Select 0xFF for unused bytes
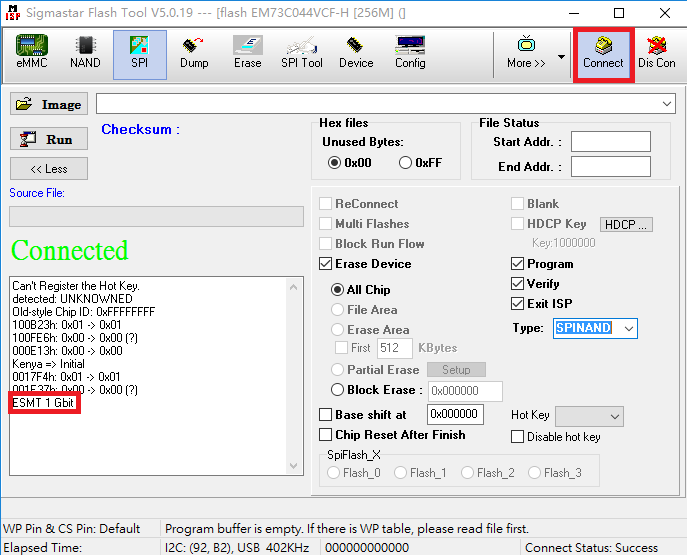The image size is (687, 555). [421, 163]
